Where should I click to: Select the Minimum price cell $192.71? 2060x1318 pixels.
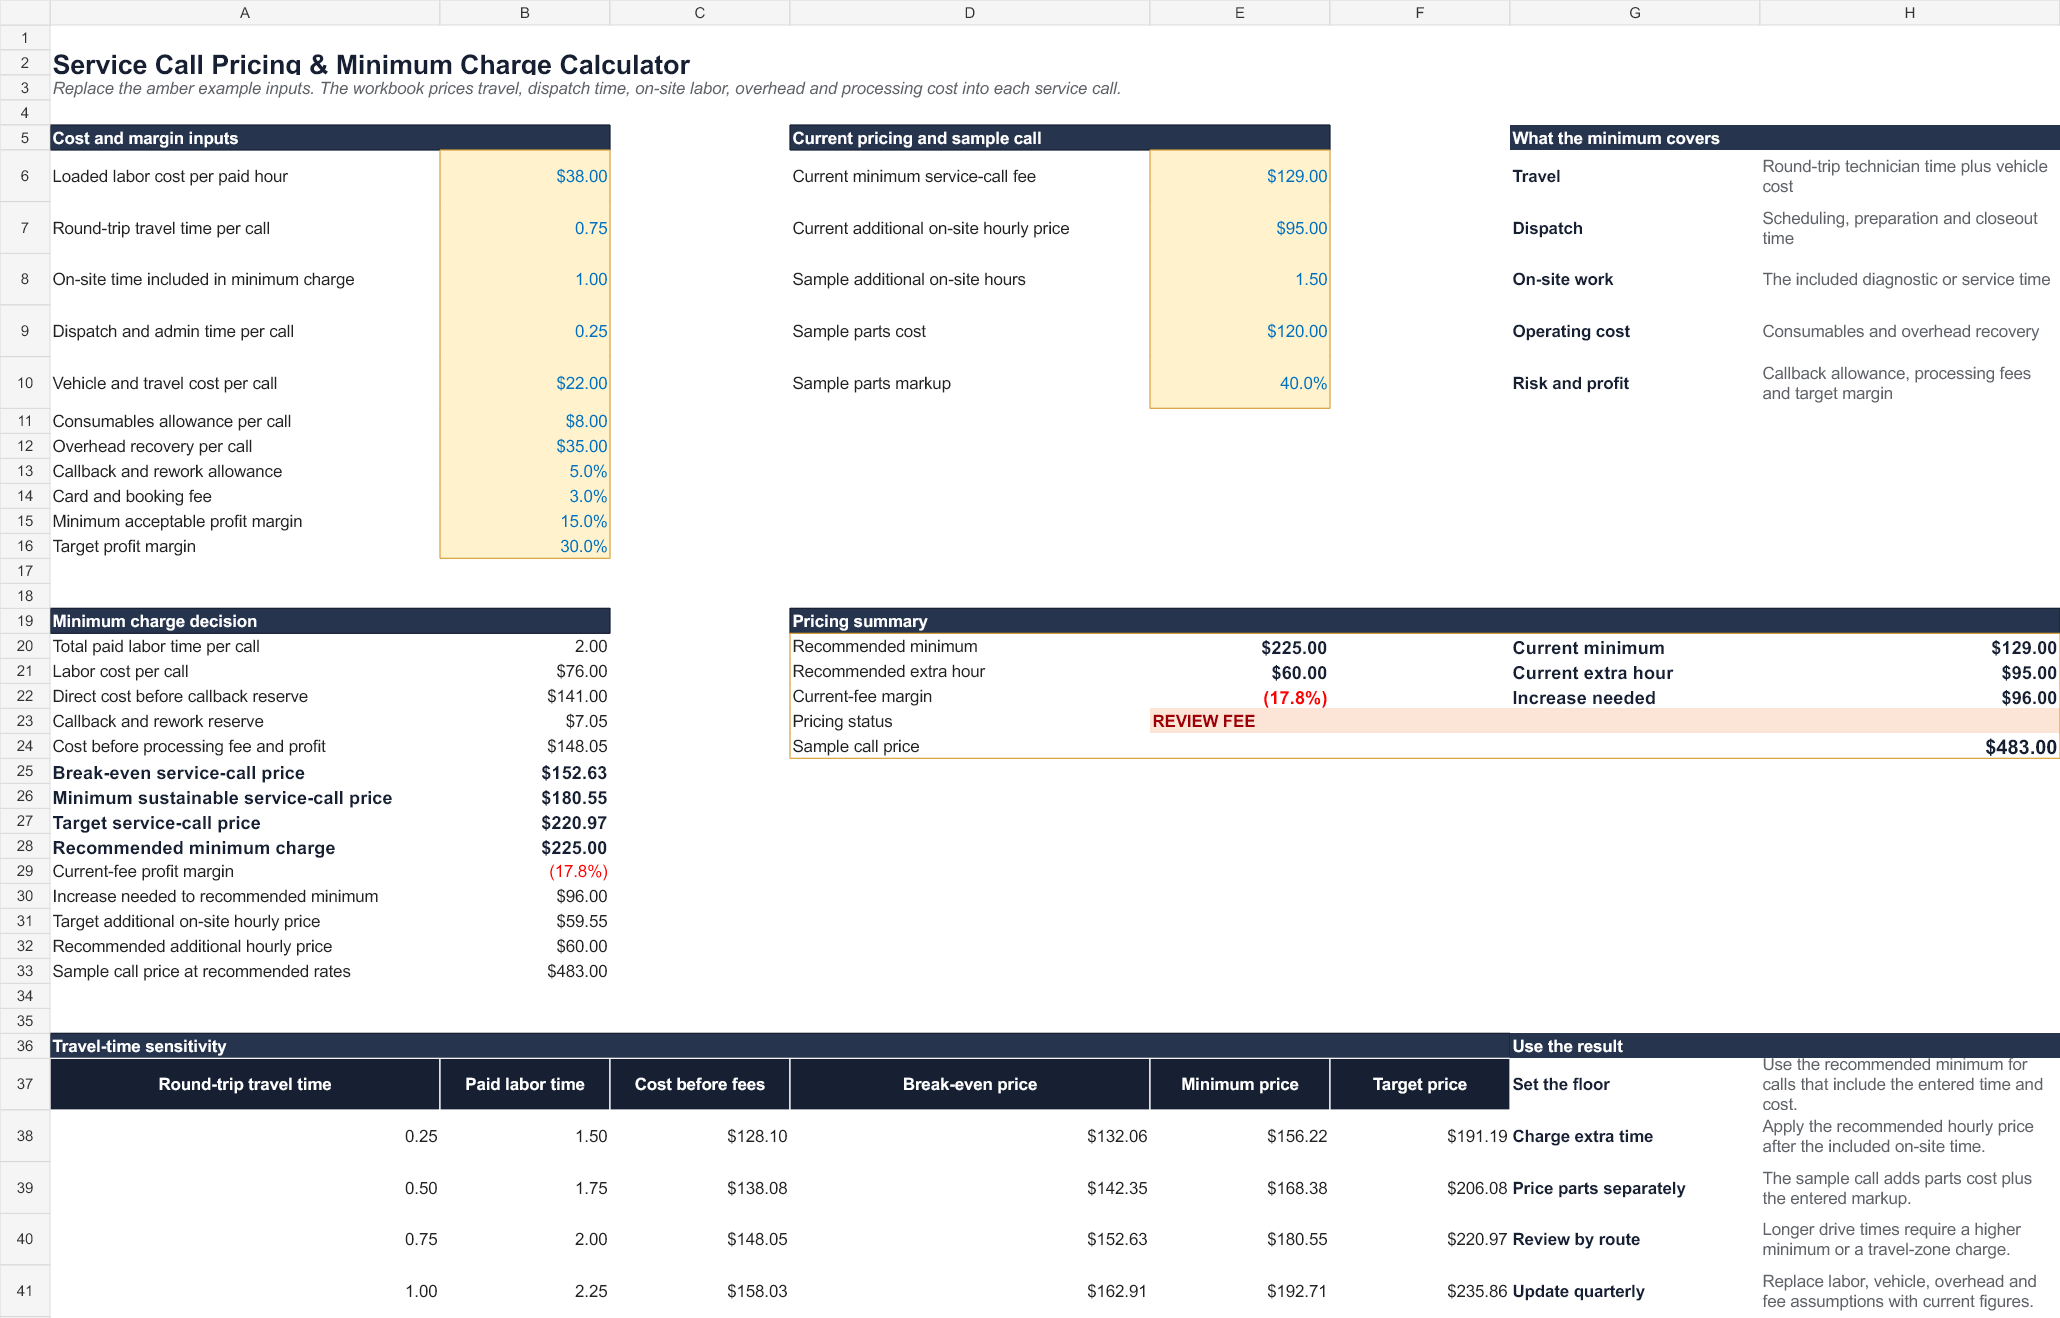[1240, 1291]
